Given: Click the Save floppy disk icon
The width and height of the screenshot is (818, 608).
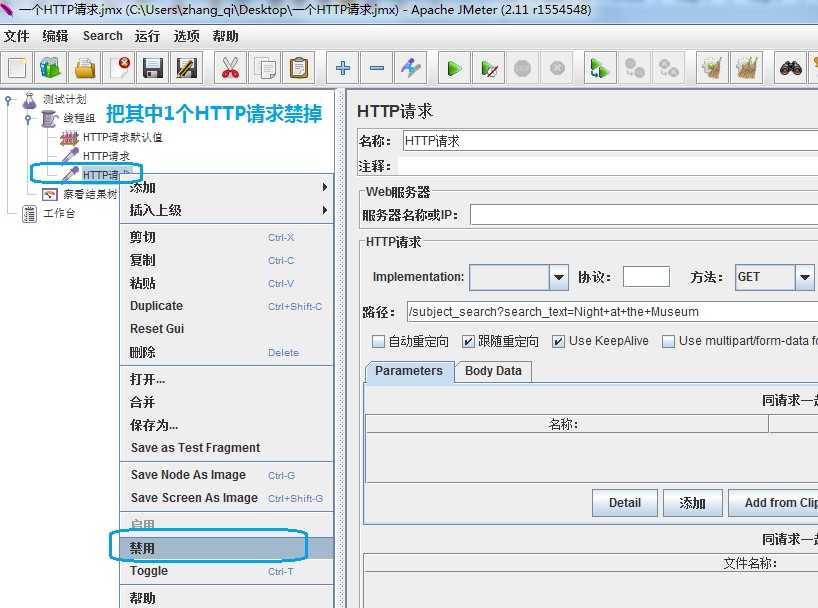Looking at the screenshot, I should click(x=152, y=68).
